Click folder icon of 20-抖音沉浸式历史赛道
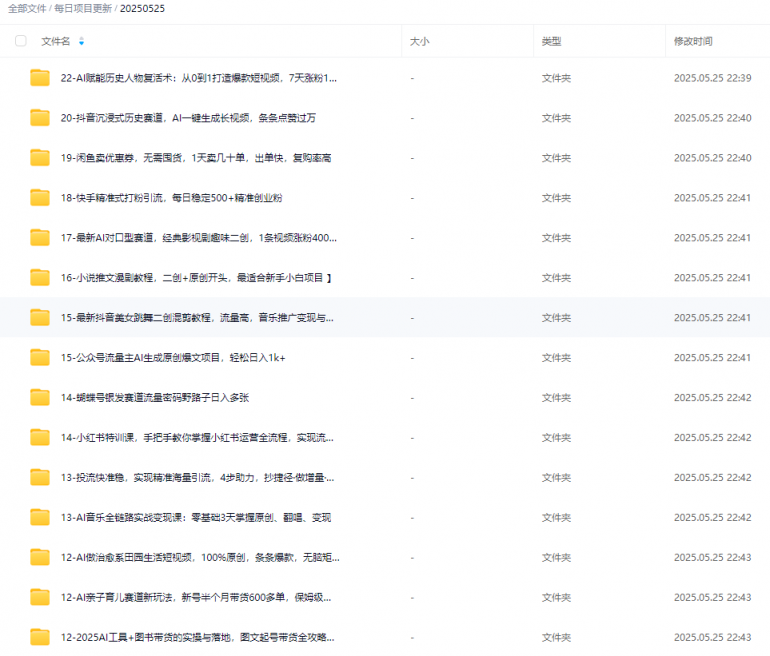 click(x=40, y=118)
